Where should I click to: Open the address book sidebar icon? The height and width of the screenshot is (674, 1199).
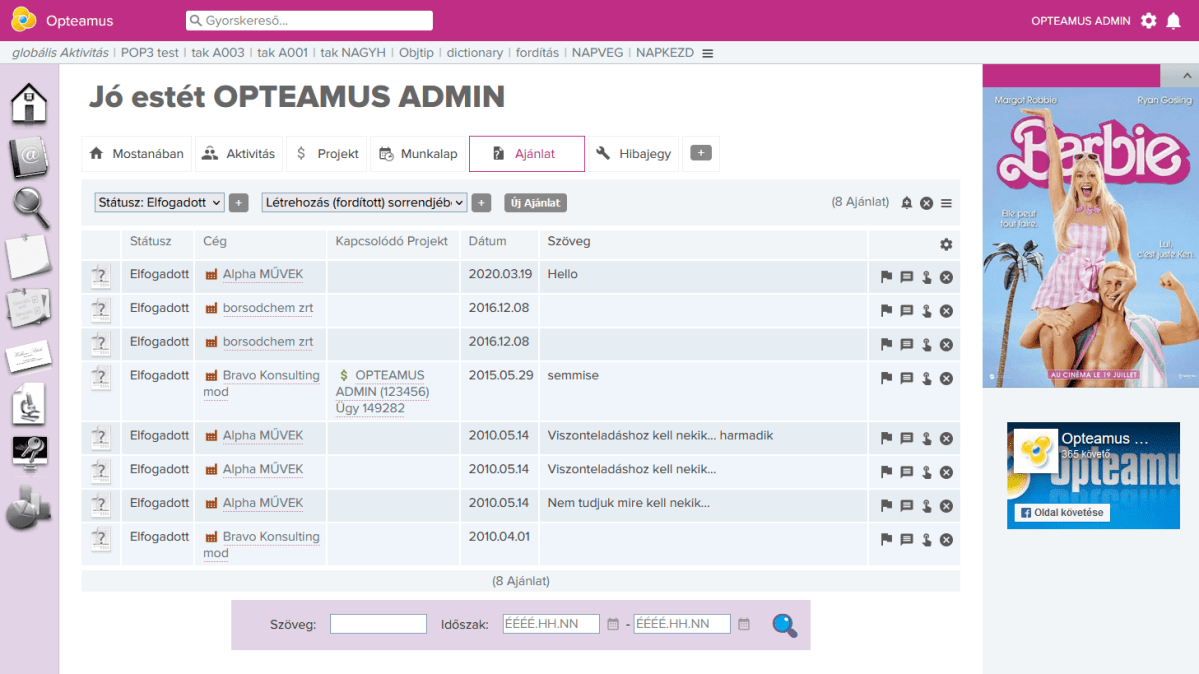(29, 156)
